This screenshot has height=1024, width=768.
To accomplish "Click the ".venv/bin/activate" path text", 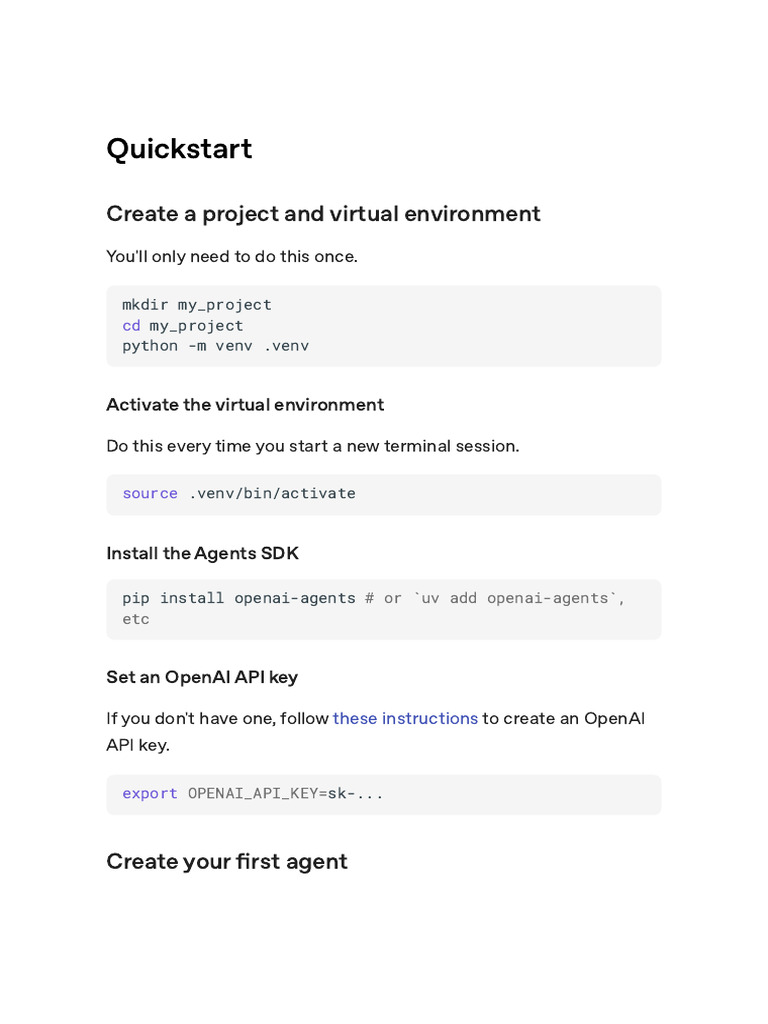I will pos(272,493).
